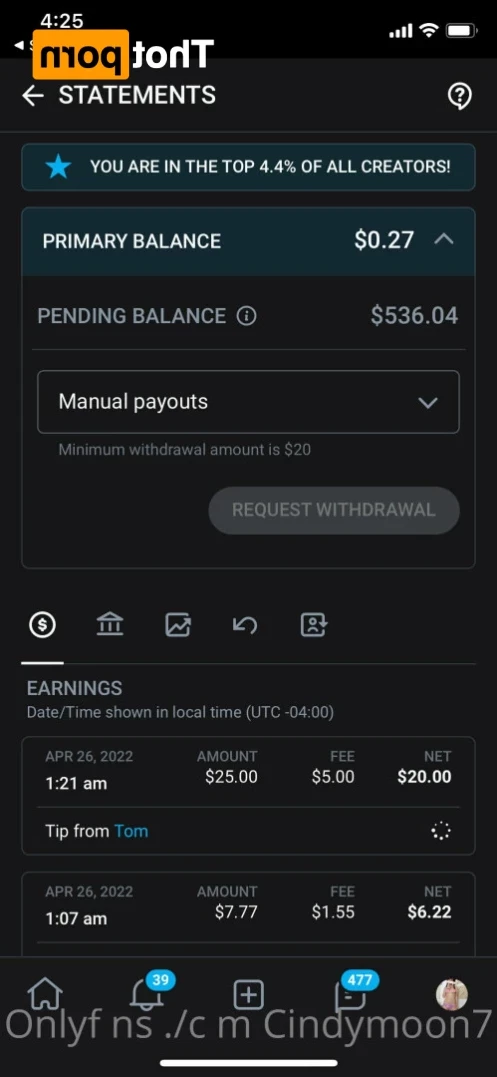
Task: Open the circular-arrow Chargebacks tab icon
Action: 245,625
